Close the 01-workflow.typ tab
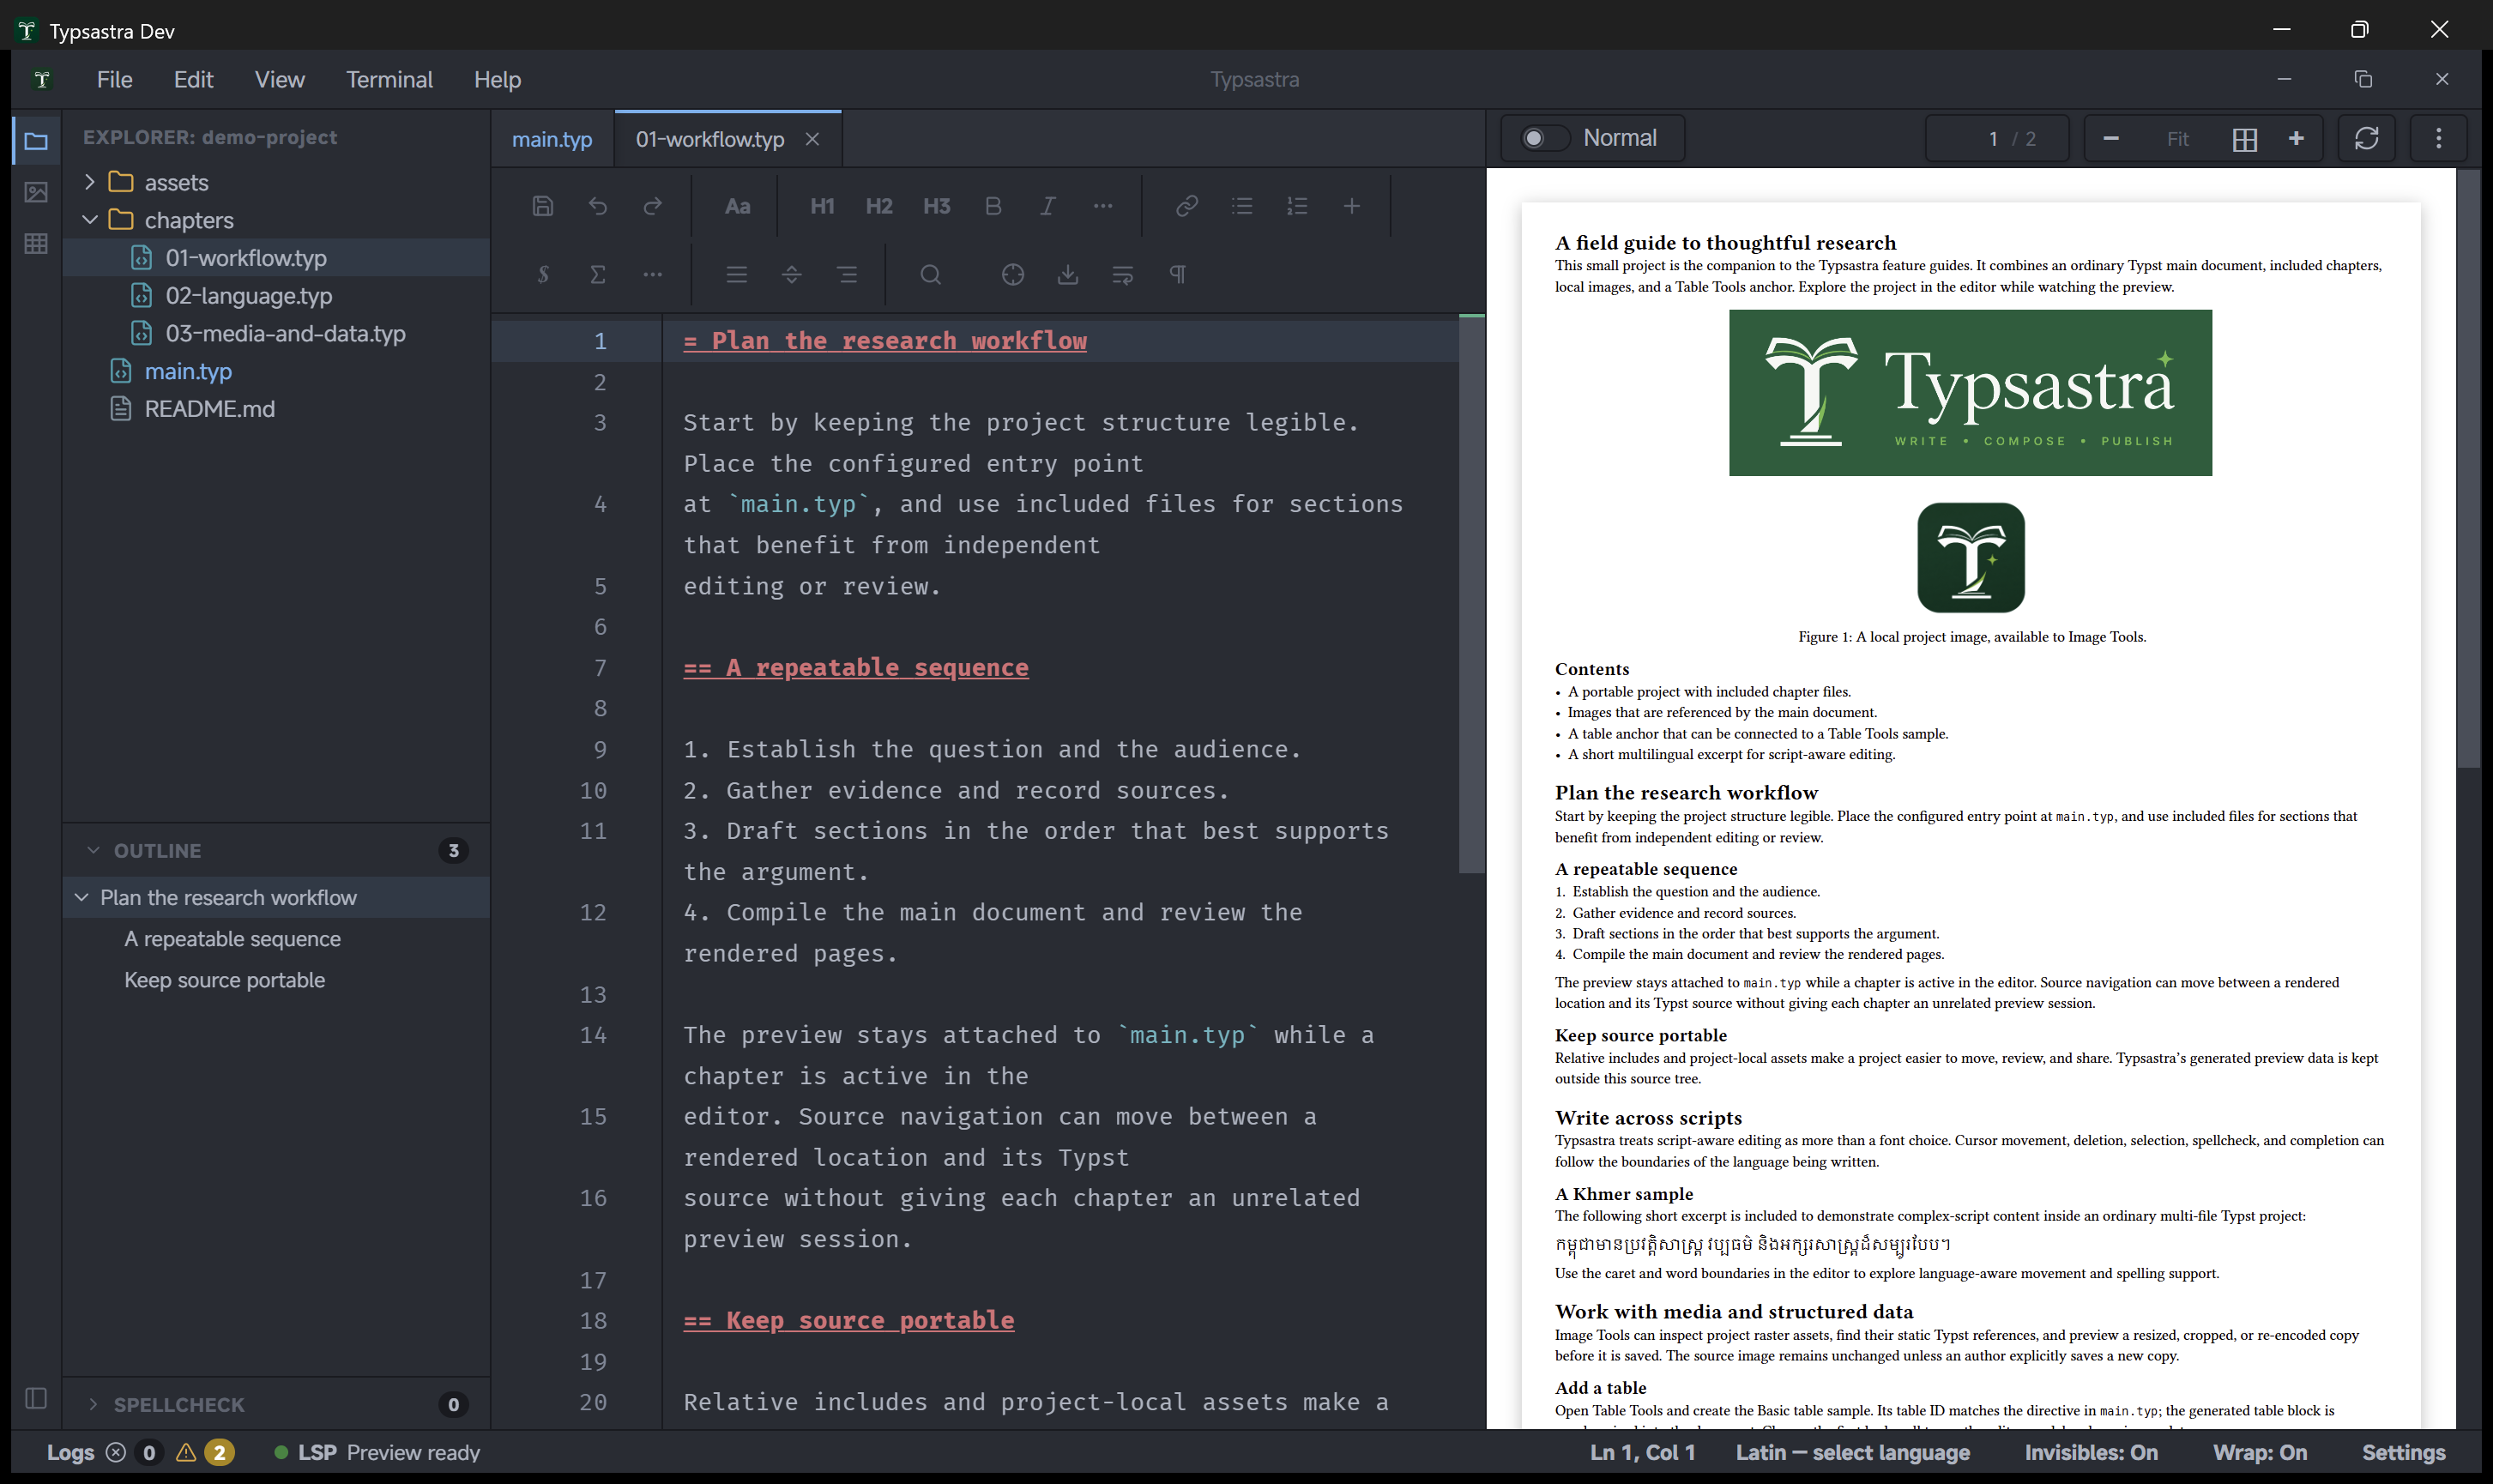The width and height of the screenshot is (2493, 1484). 813,139
